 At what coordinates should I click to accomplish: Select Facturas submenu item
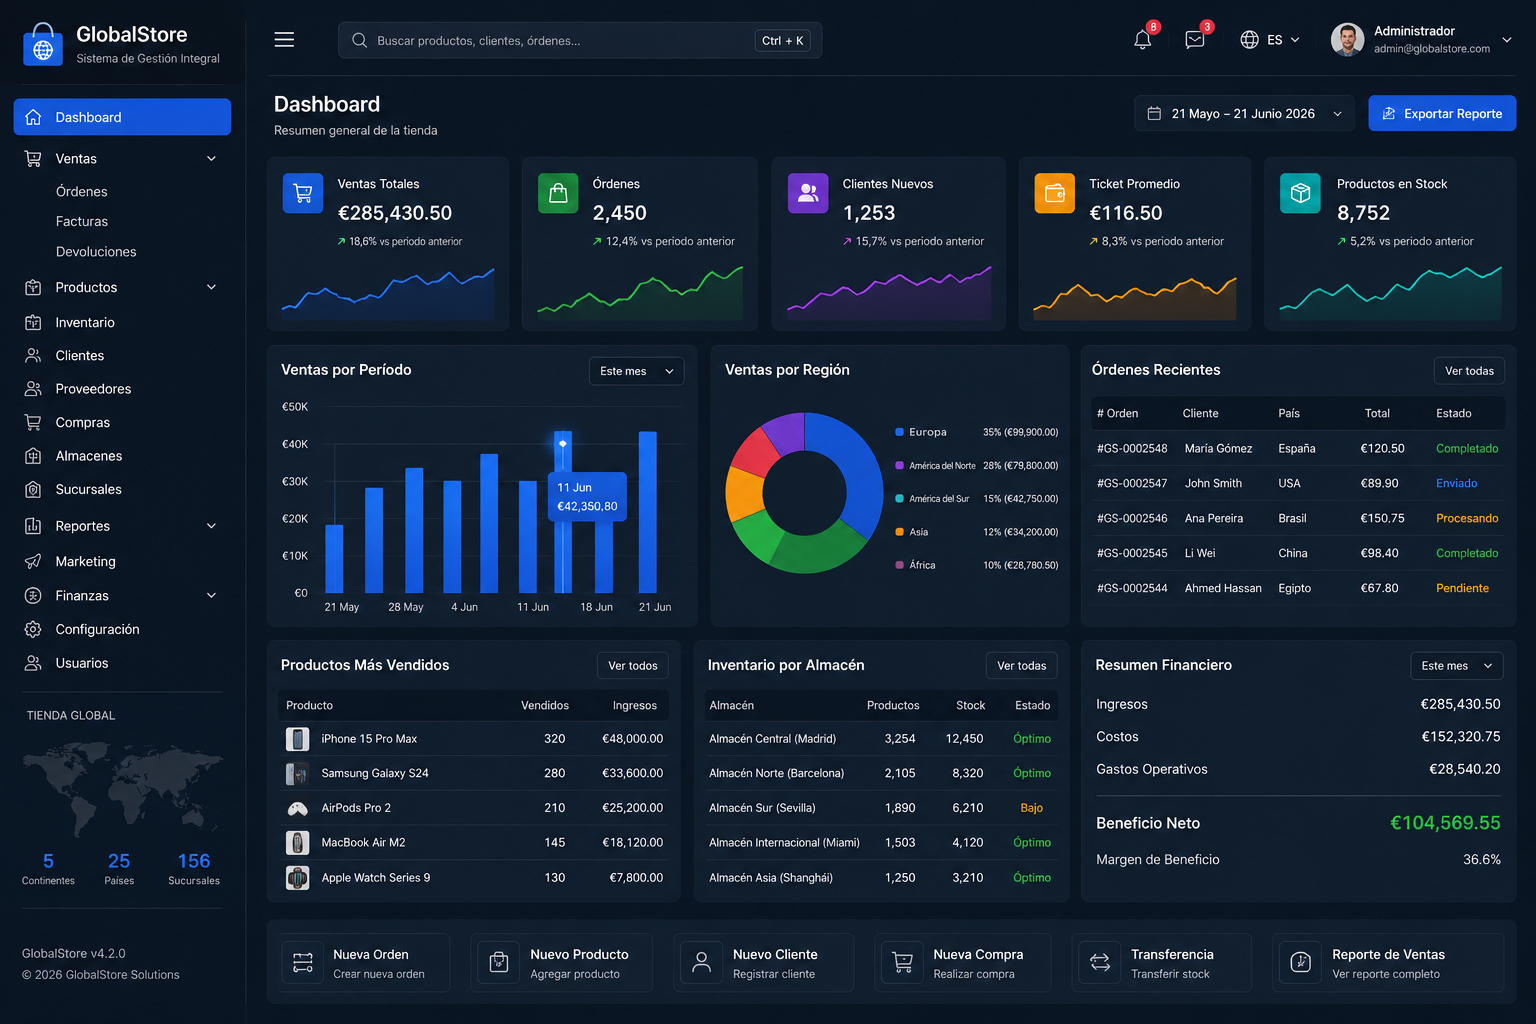(x=82, y=221)
